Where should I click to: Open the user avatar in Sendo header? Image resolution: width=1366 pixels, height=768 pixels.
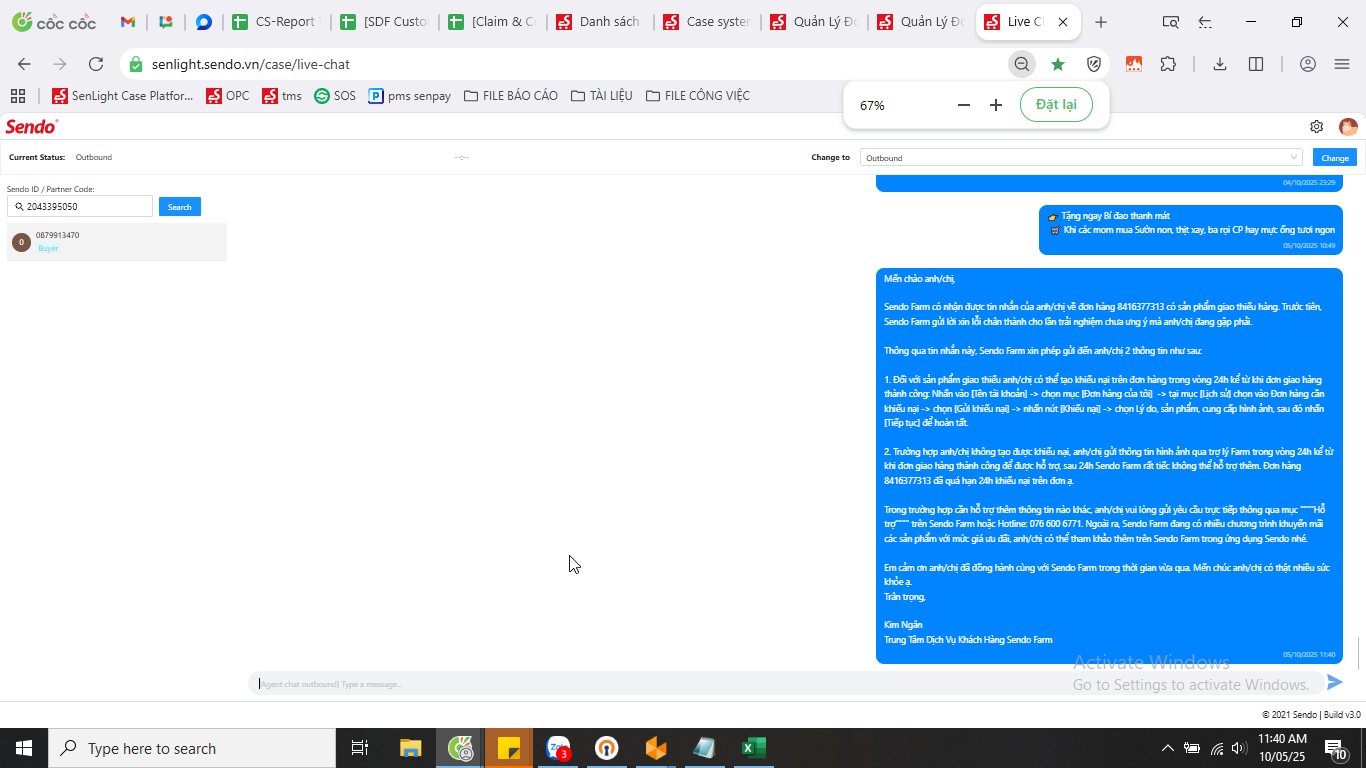pyautogui.click(x=1348, y=127)
